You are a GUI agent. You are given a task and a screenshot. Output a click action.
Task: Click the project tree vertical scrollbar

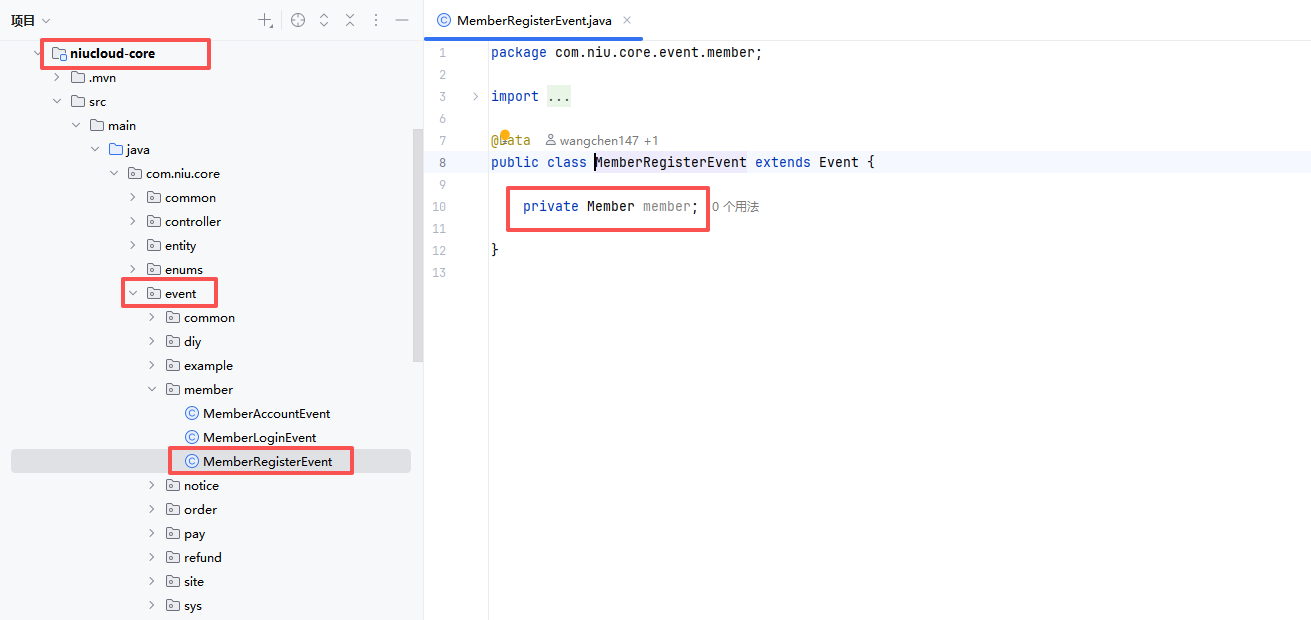(x=418, y=245)
